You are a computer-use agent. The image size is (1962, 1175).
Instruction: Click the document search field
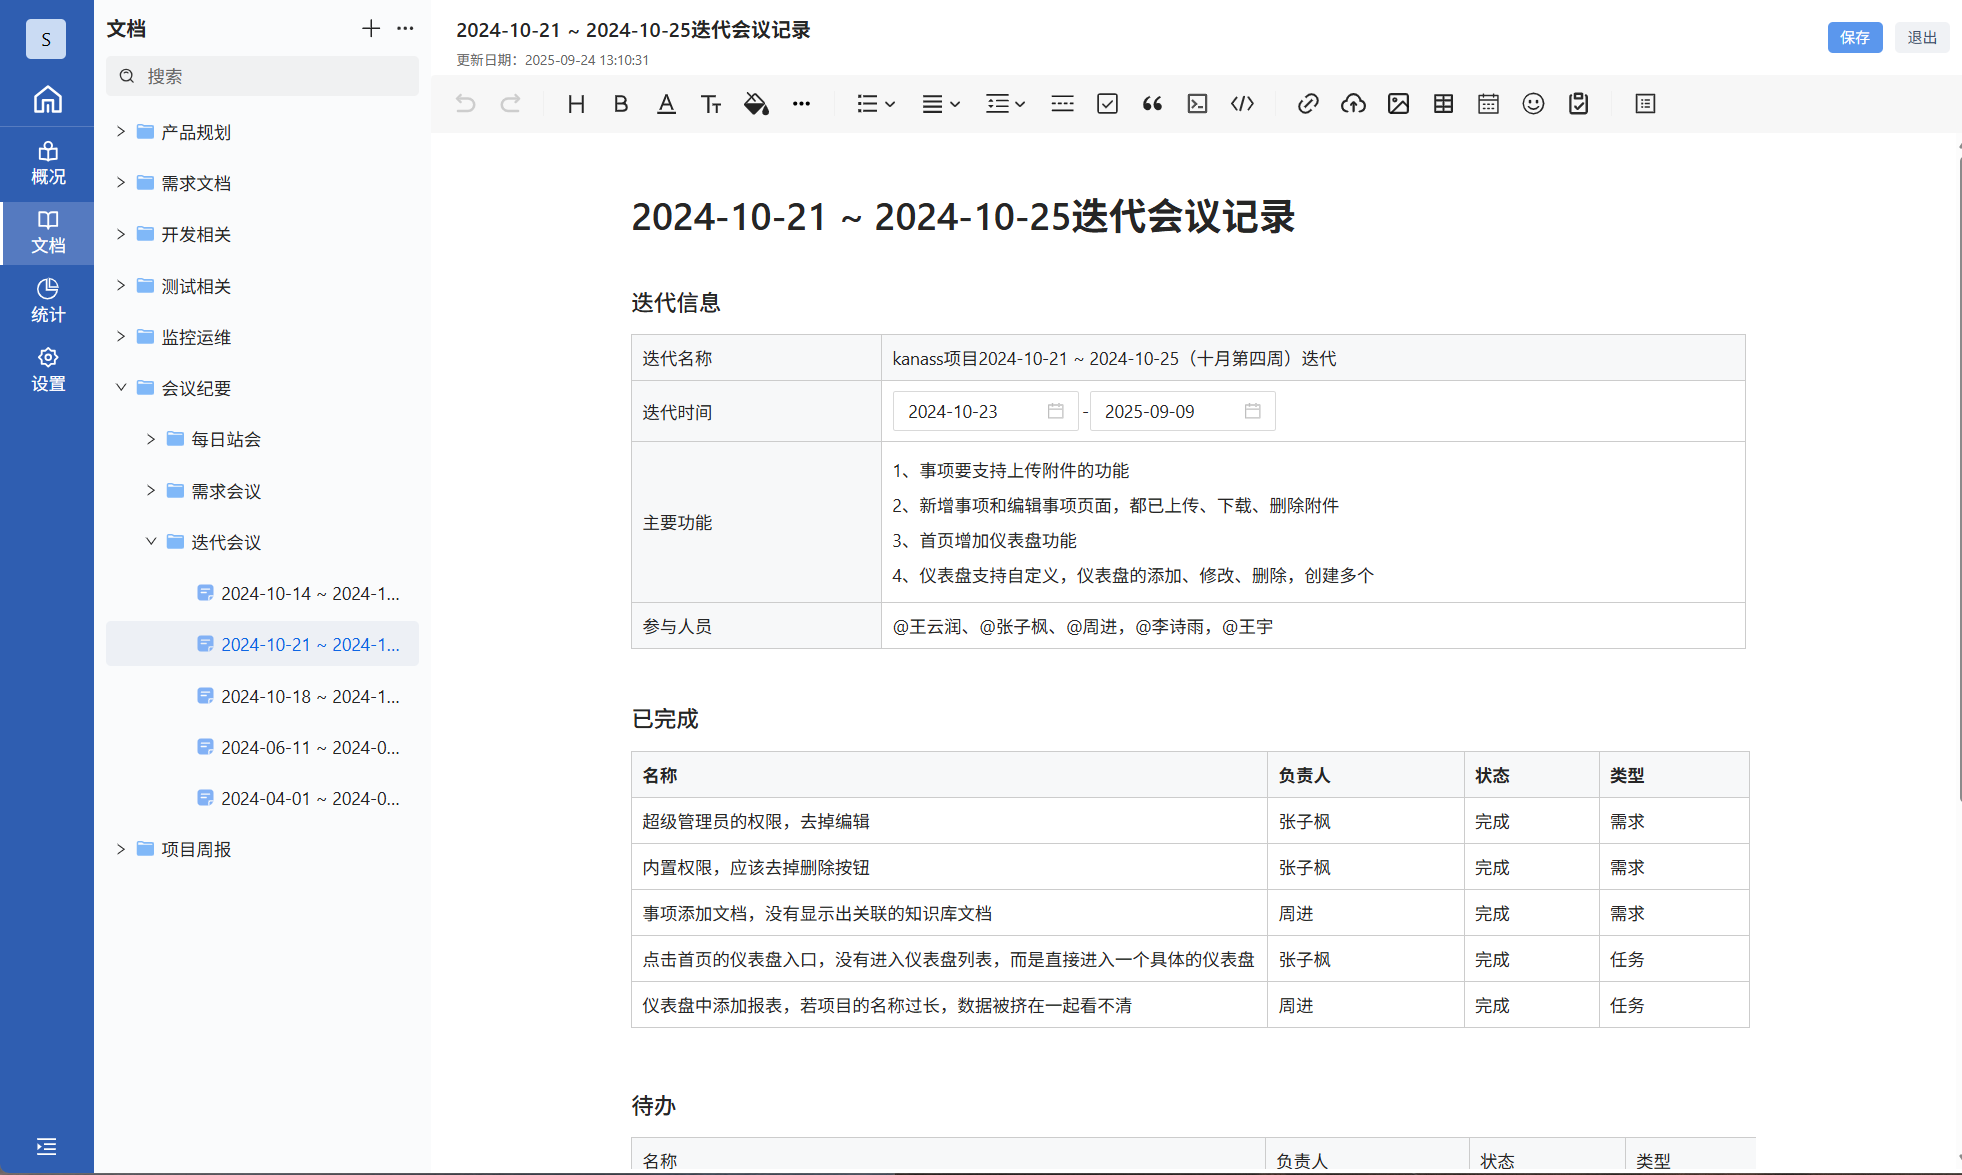point(263,76)
